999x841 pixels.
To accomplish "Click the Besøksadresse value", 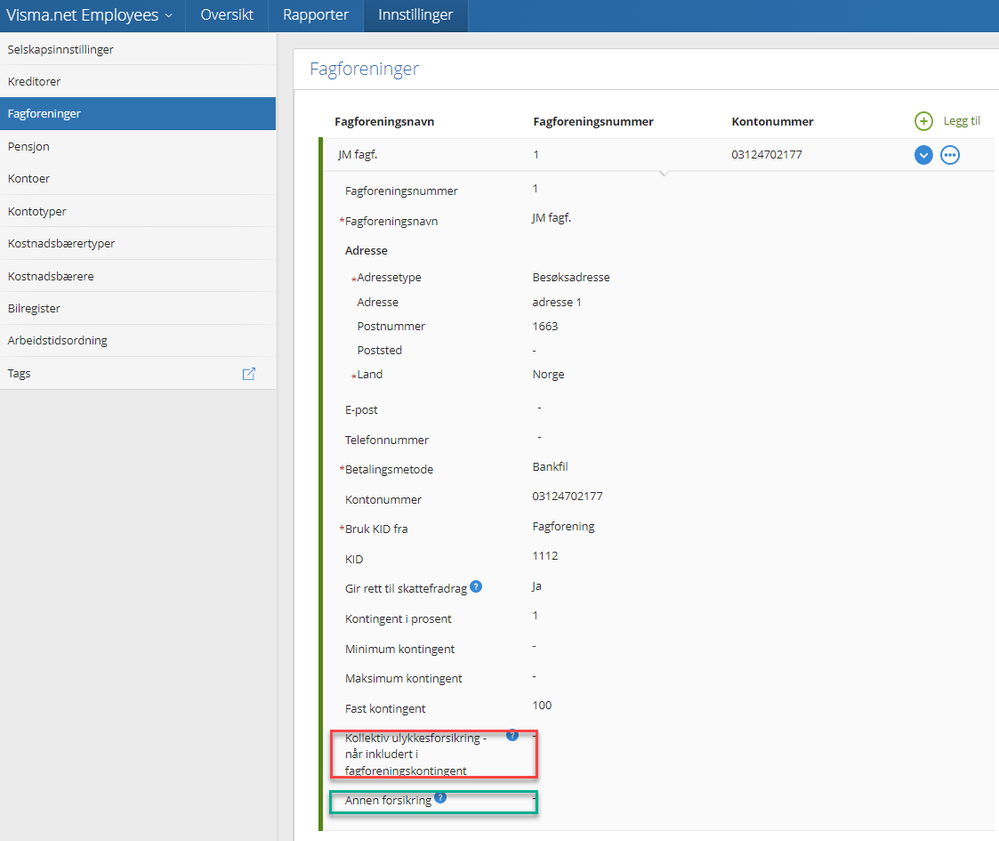I will point(571,277).
